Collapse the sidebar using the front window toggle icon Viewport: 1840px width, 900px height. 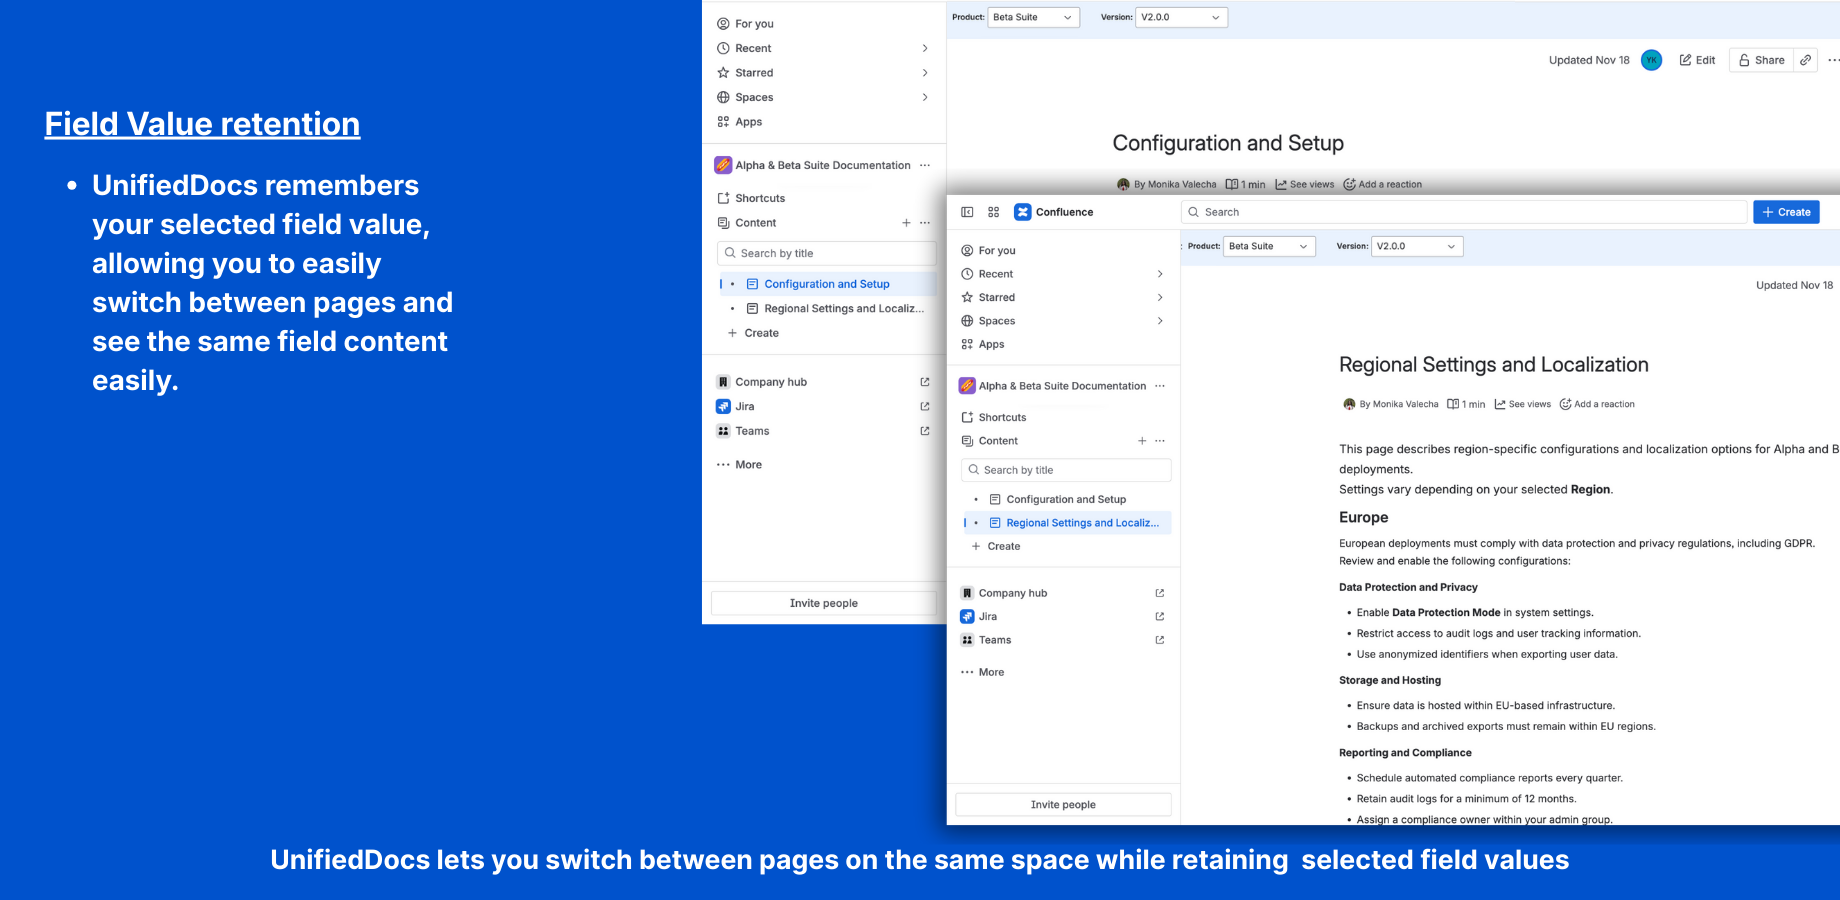click(x=967, y=212)
